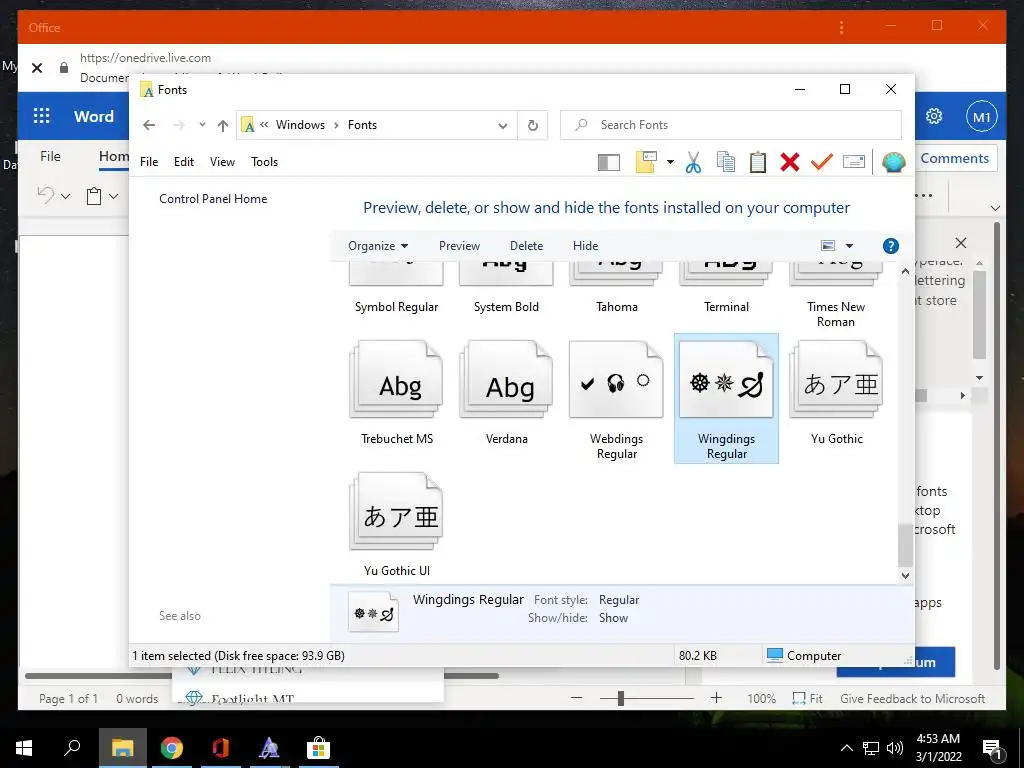Click the System Bold font label
This screenshot has height=768, width=1024.
click(506, 307)
